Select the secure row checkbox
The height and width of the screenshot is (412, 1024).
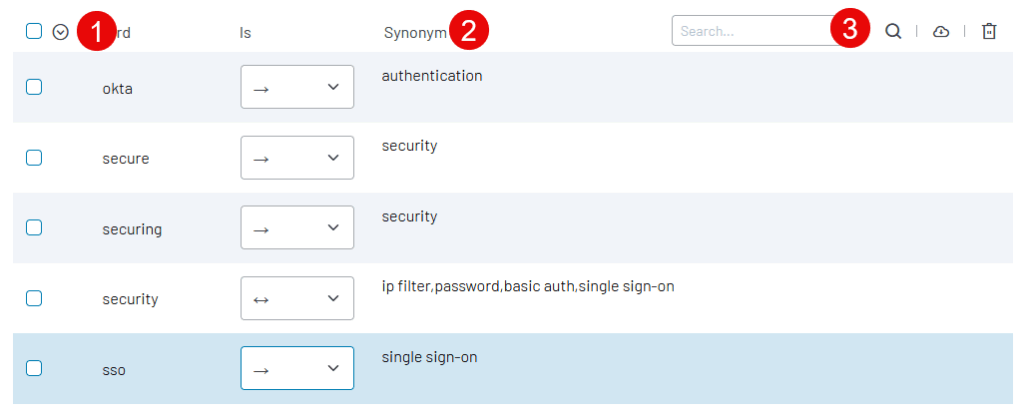[34, 157]
